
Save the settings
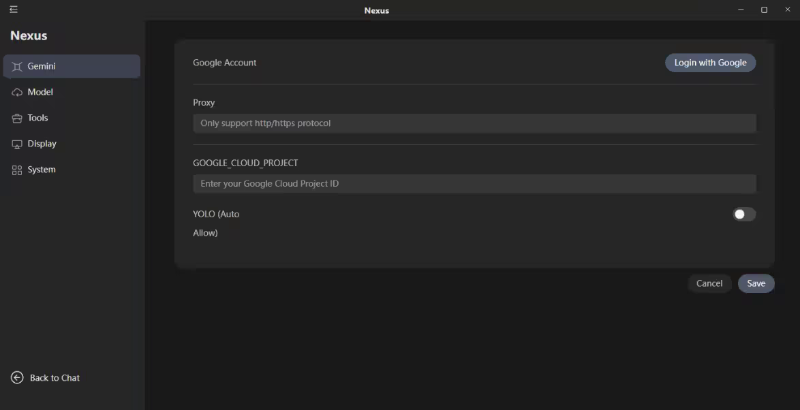[x=756, y=284]
